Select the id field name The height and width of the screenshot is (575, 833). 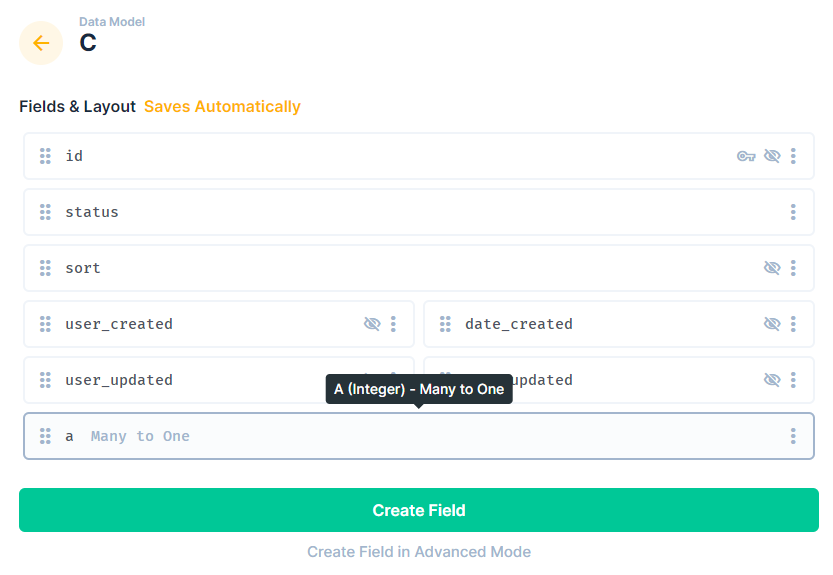point(74,156)
